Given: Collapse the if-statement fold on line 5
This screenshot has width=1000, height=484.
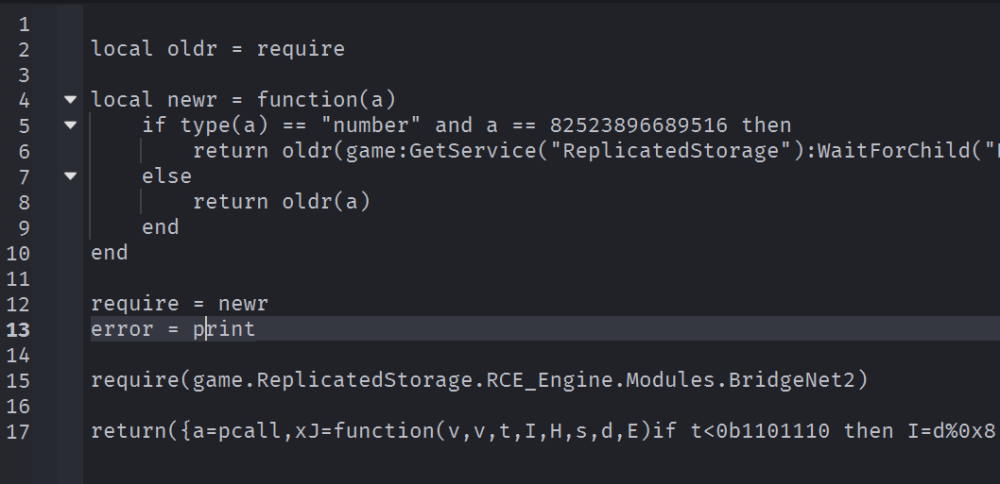Looking at the screenshot, I should coord(71,125).
